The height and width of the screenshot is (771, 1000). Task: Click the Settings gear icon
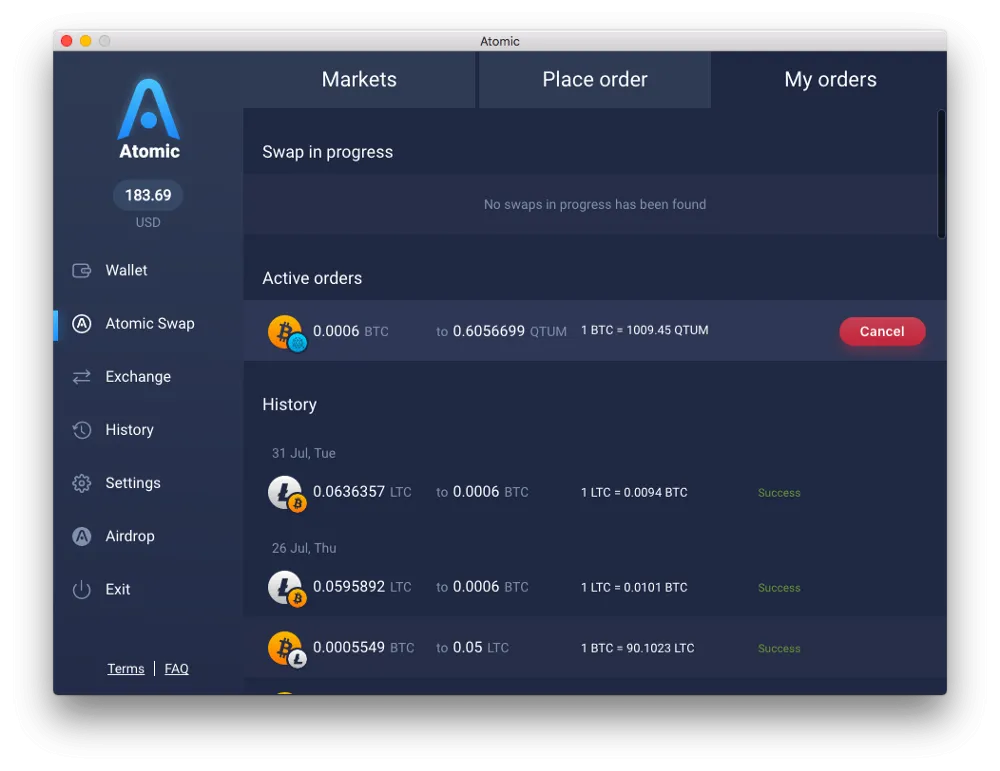click(x=82, y=483)
